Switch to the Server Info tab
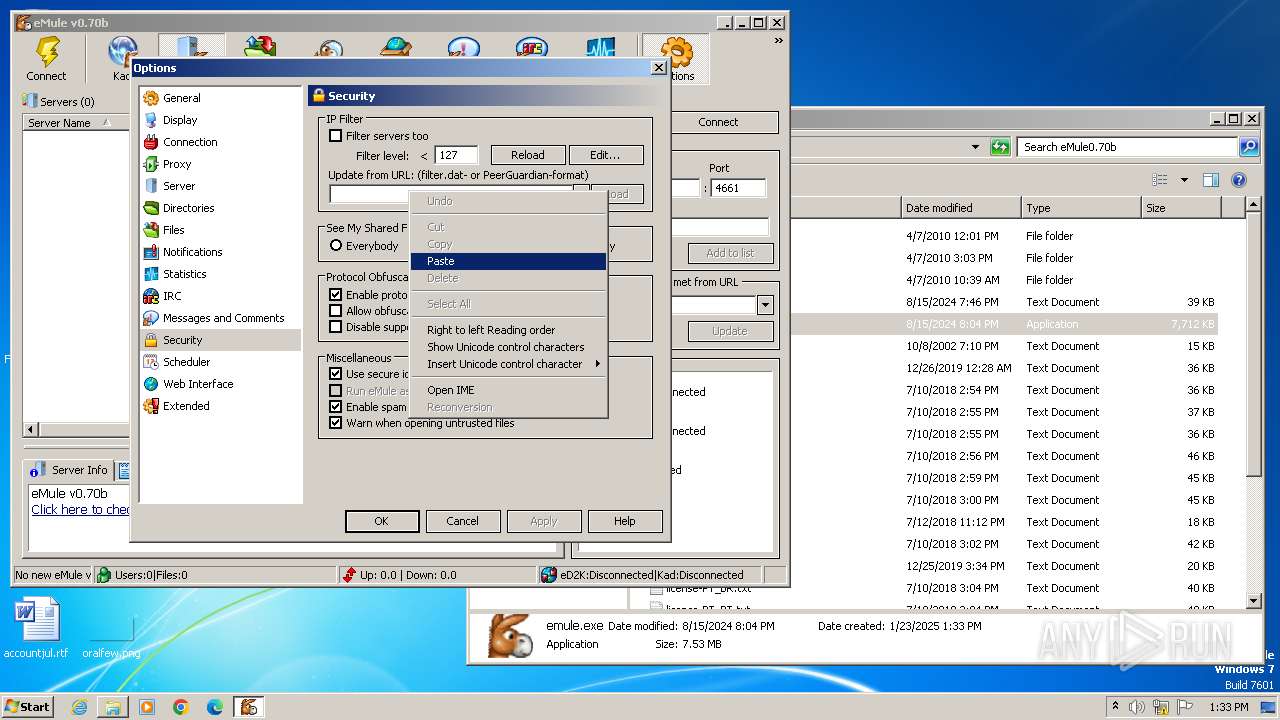 (69, 470)
